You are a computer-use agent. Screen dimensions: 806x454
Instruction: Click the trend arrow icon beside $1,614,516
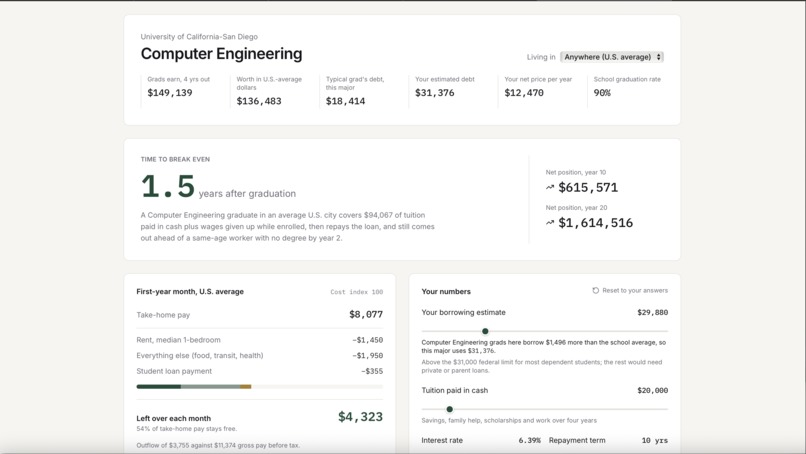(x=550, y=223)
